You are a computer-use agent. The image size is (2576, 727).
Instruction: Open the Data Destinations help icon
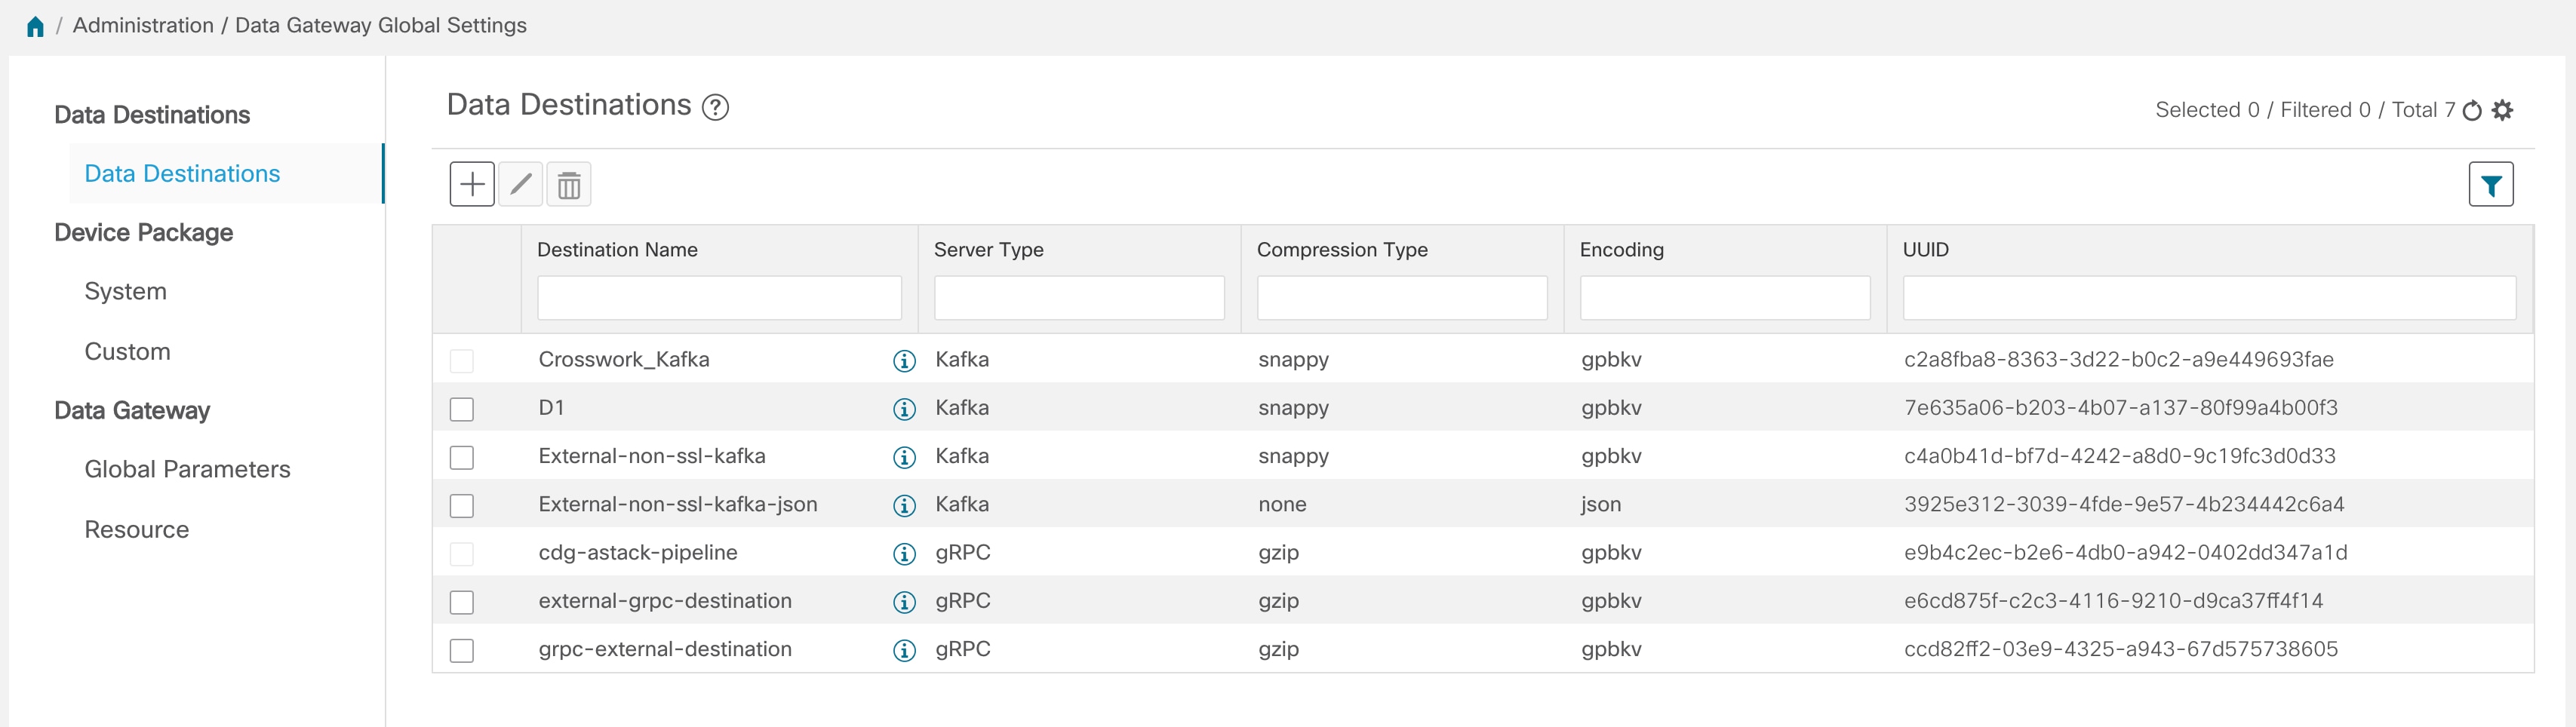[715, 107]
